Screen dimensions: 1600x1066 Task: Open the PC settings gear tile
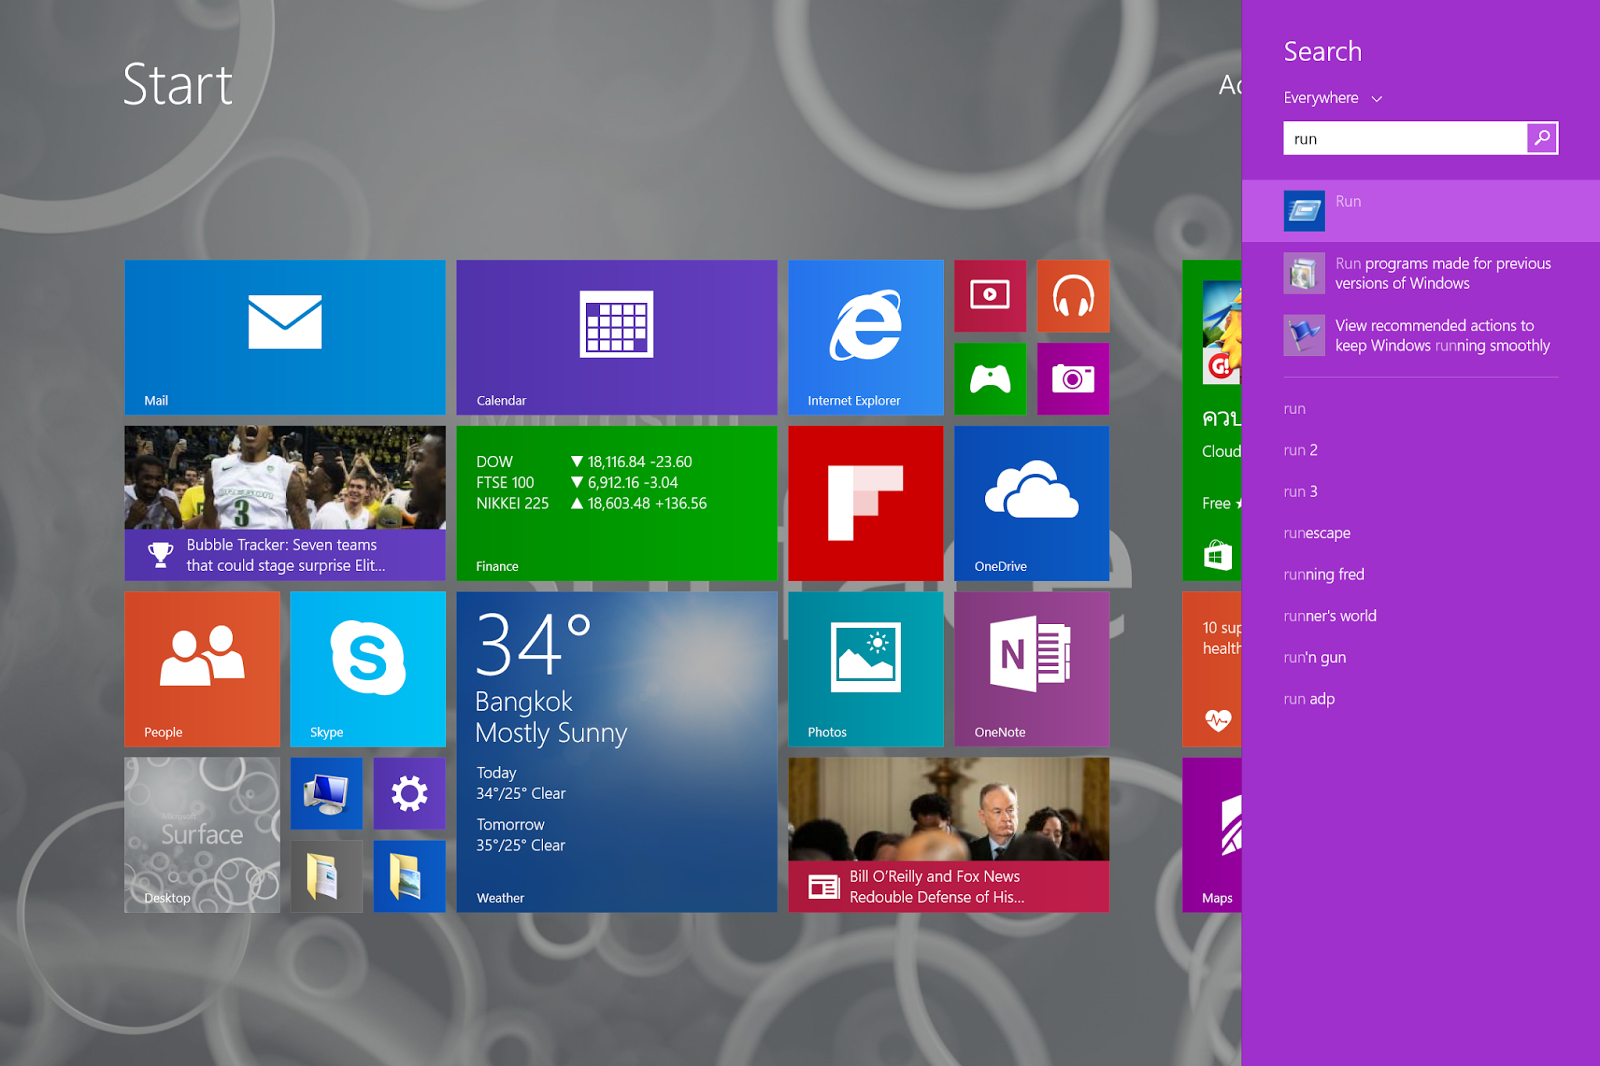pos(409,793)
